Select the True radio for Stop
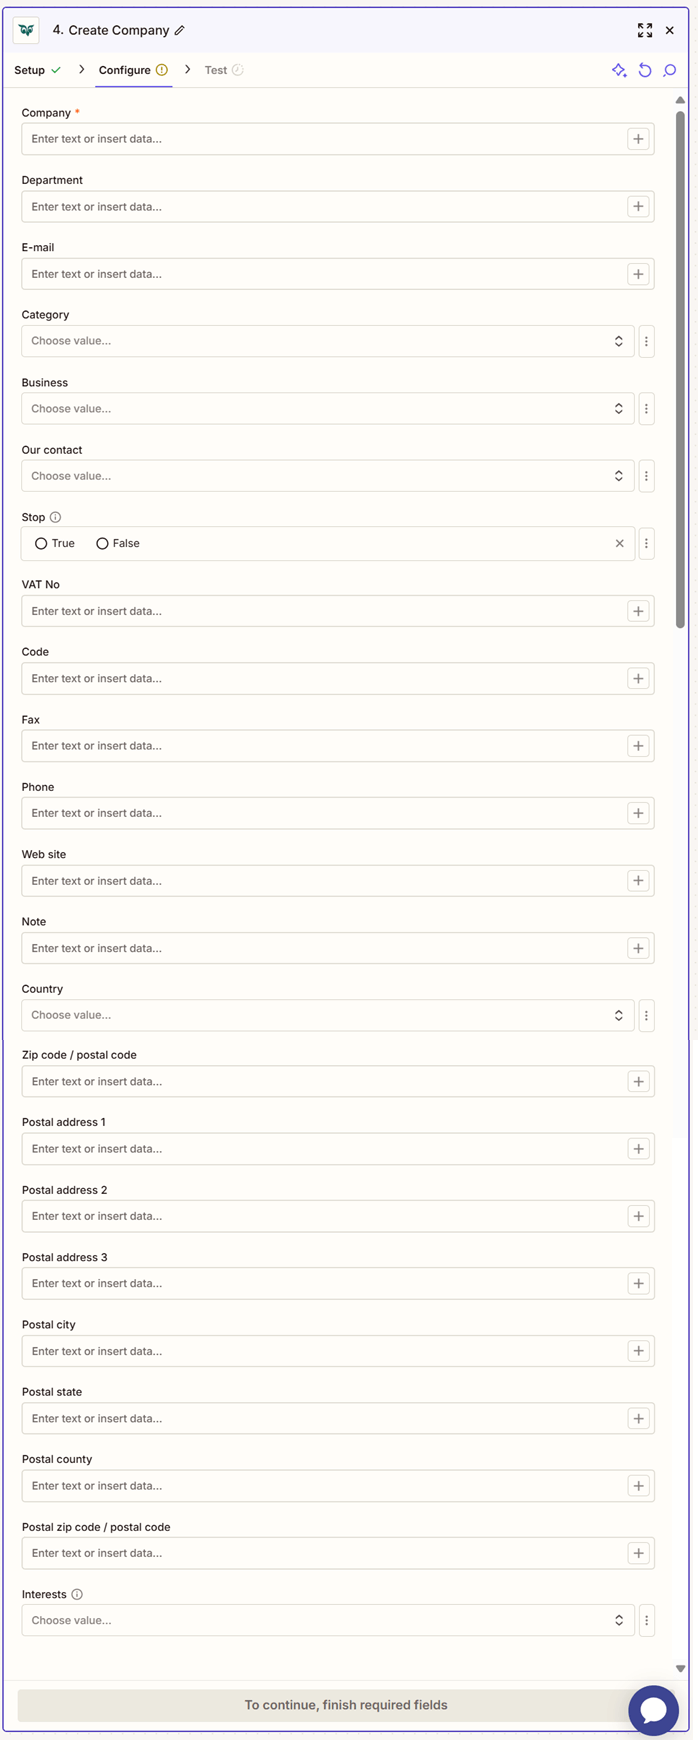This screenshot has height=1752, width=698. (x=41, y=544)
